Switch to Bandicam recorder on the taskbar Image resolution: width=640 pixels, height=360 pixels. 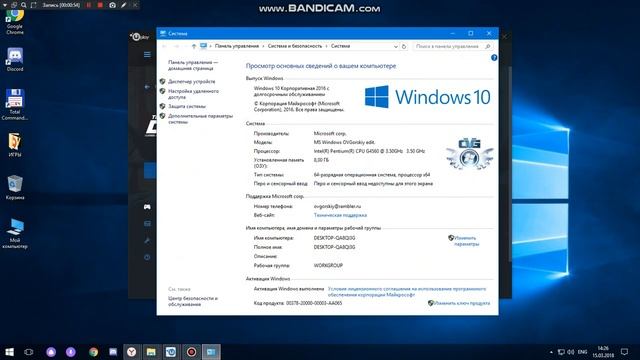tap(191, 352)
